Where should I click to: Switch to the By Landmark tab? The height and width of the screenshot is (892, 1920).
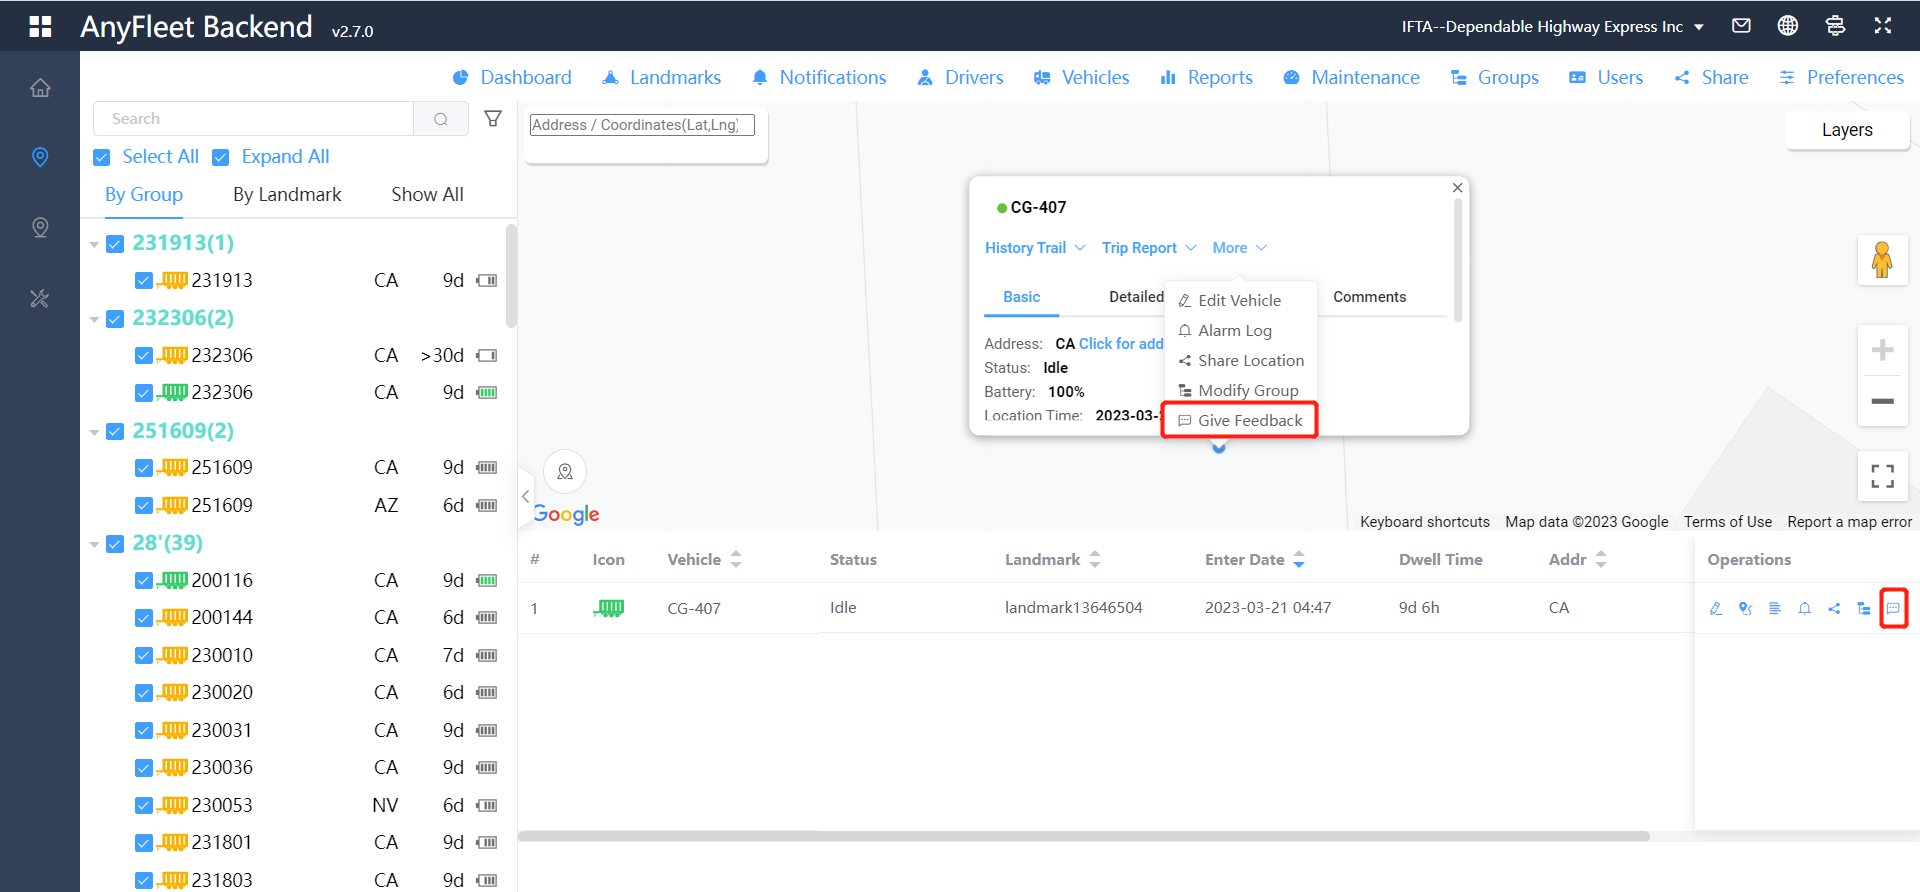tap(287, 195)
